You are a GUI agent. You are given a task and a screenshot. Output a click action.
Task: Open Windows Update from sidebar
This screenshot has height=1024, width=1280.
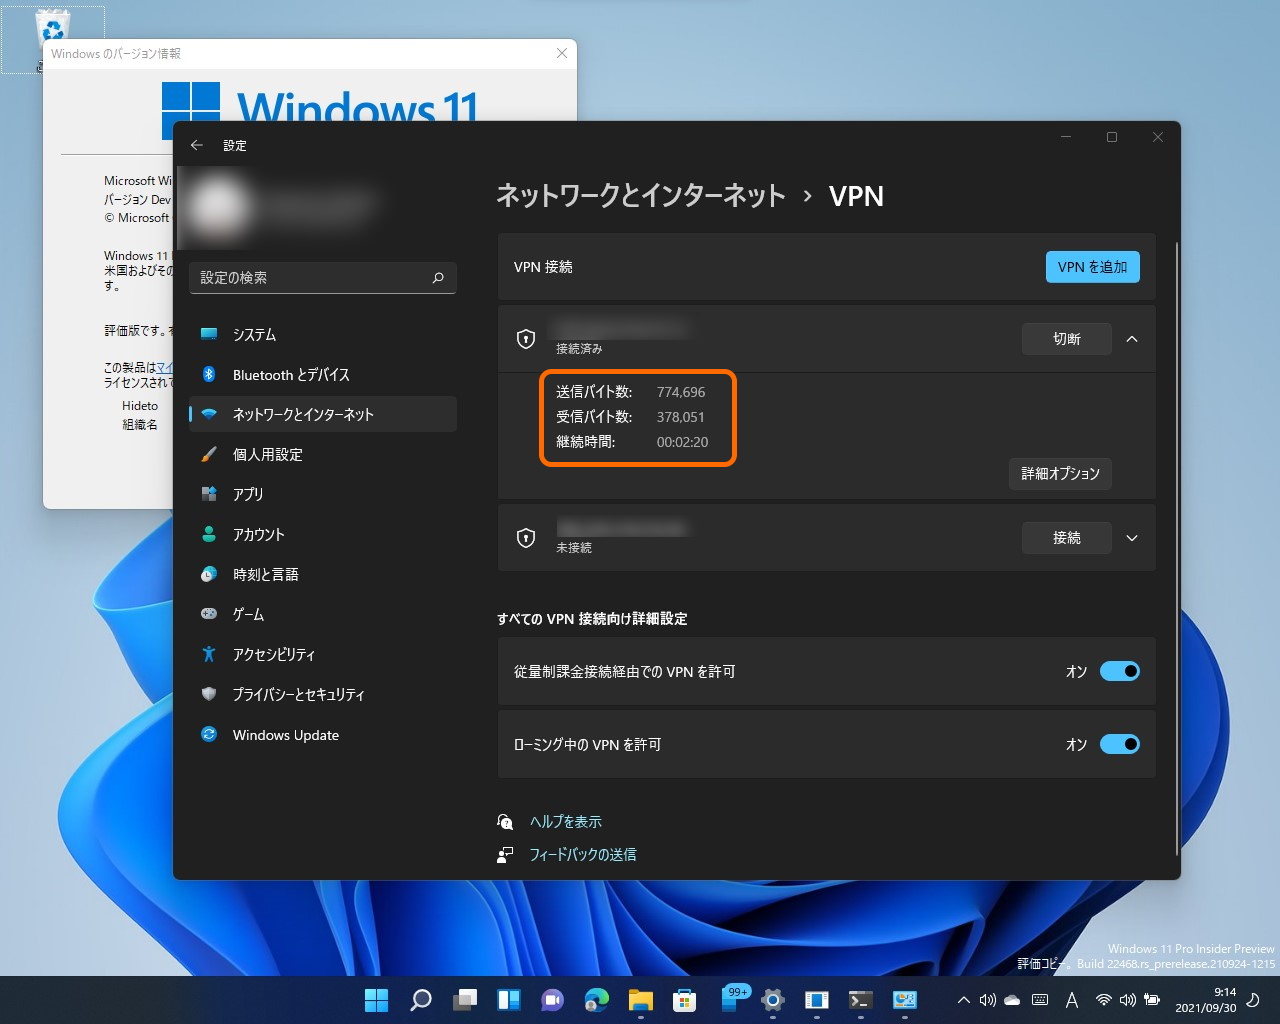pos(283,735)
